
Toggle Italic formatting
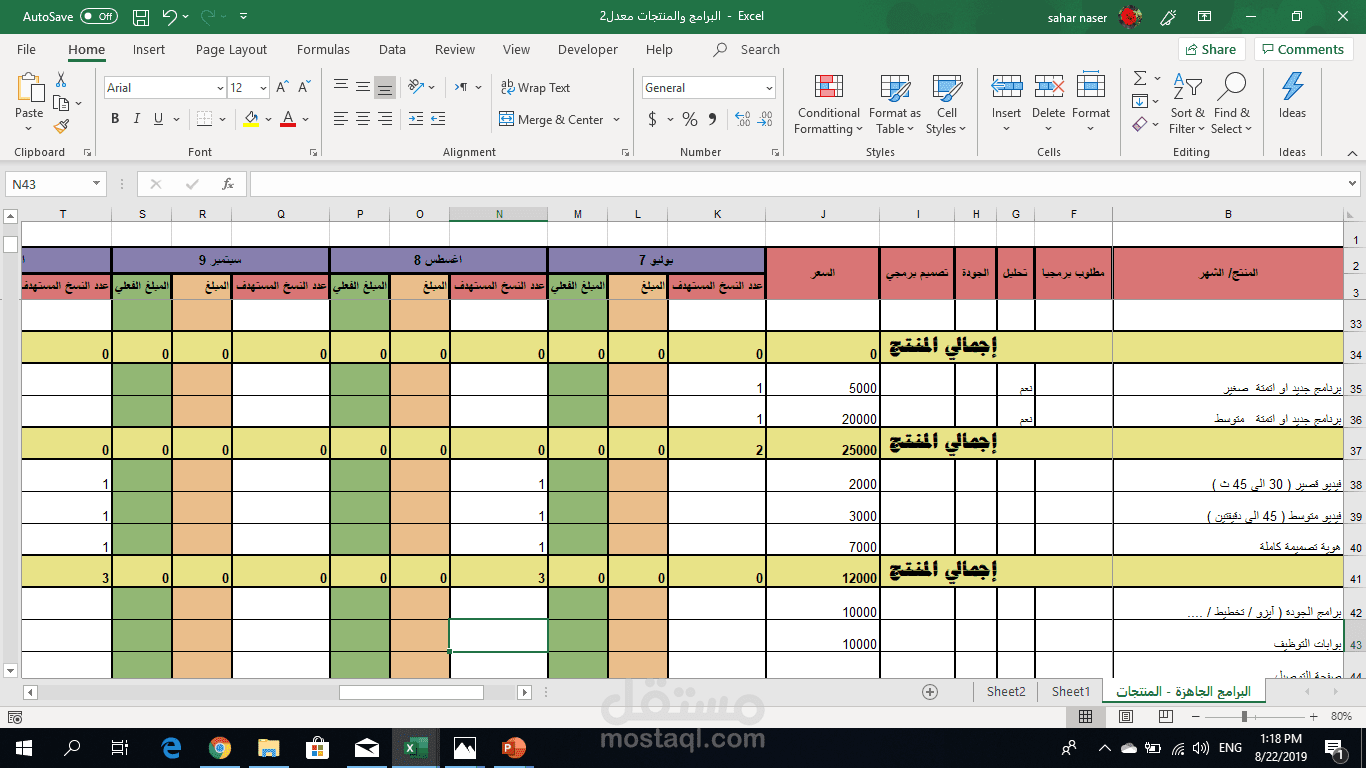click(137, 119)
